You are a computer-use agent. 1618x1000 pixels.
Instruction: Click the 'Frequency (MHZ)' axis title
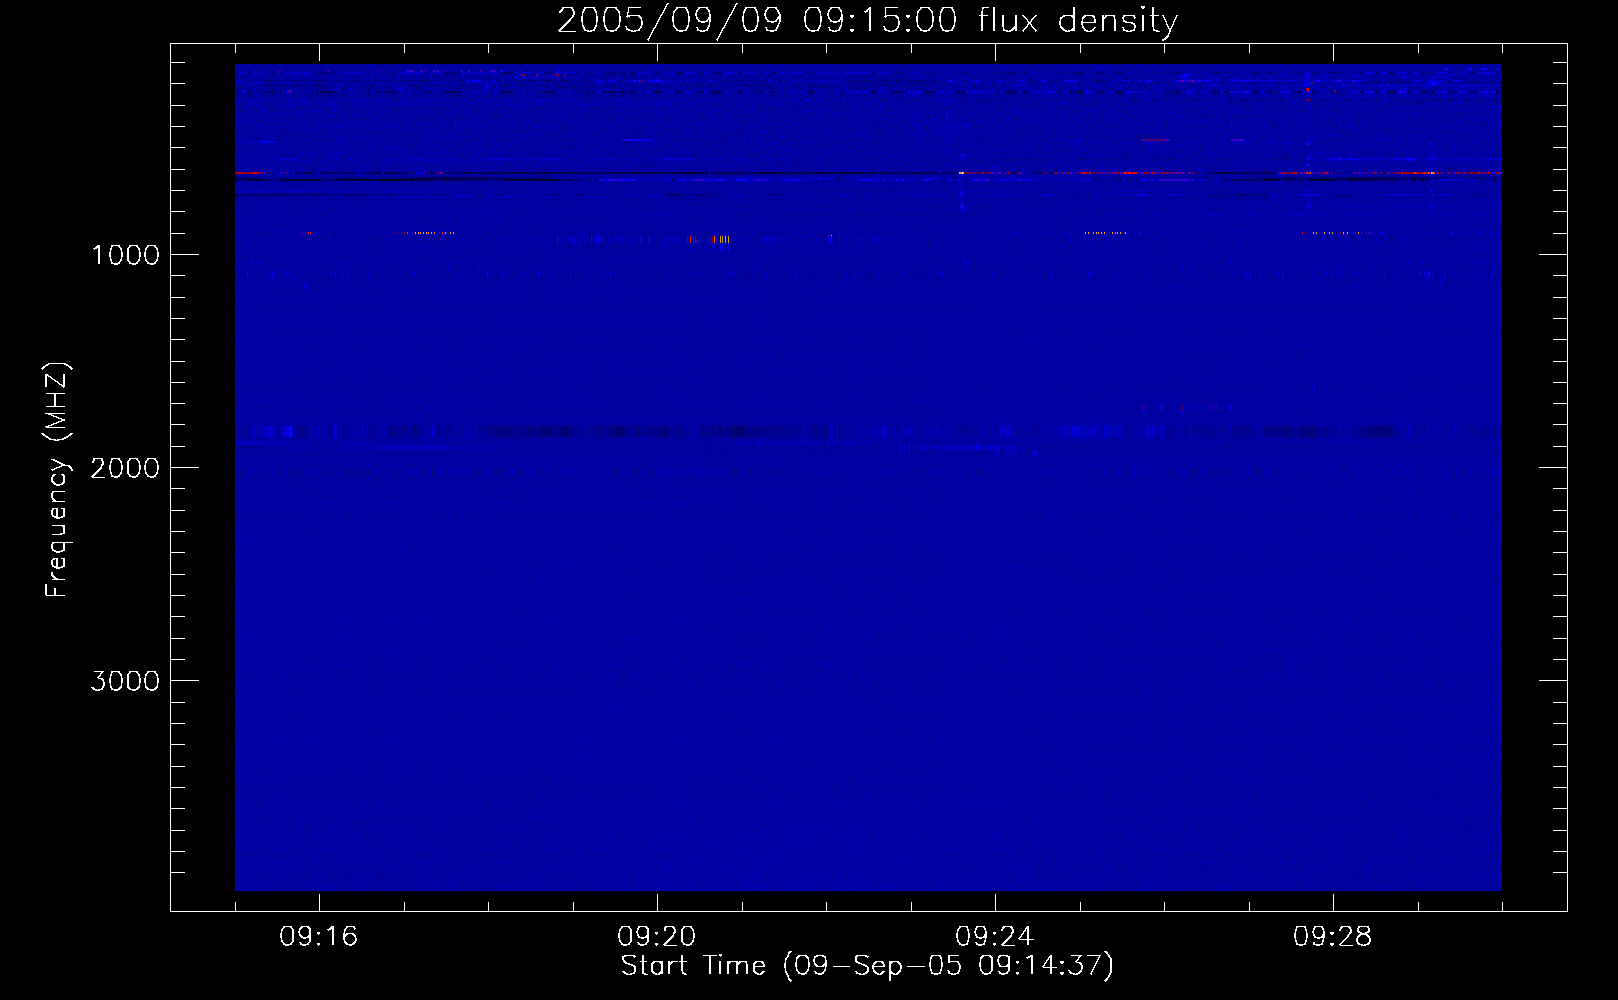[56, 480]
